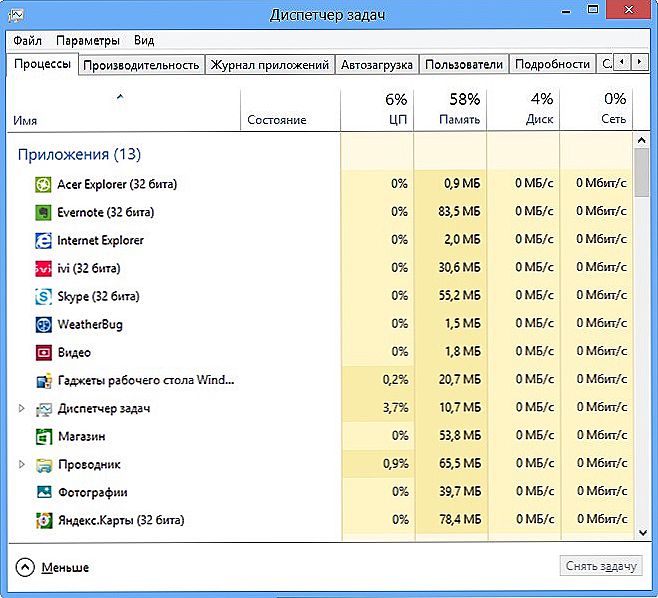
Task: Select the Магазин process name
Action: pos(81,436)
